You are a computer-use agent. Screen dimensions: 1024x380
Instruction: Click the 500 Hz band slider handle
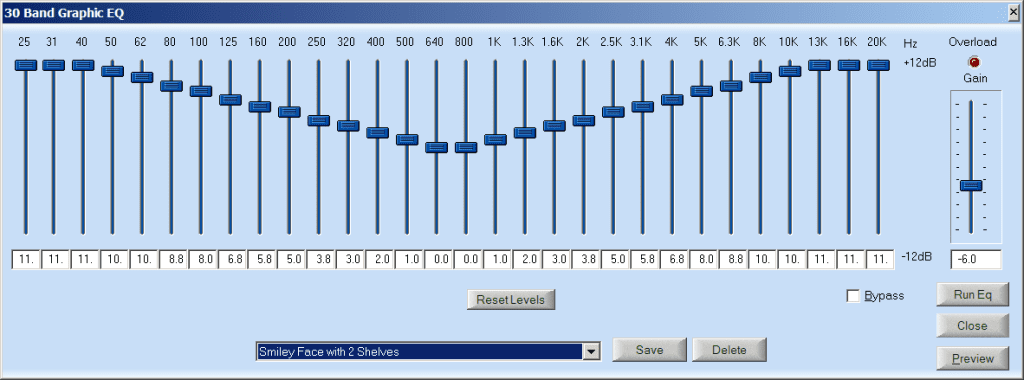pos(407,140)
